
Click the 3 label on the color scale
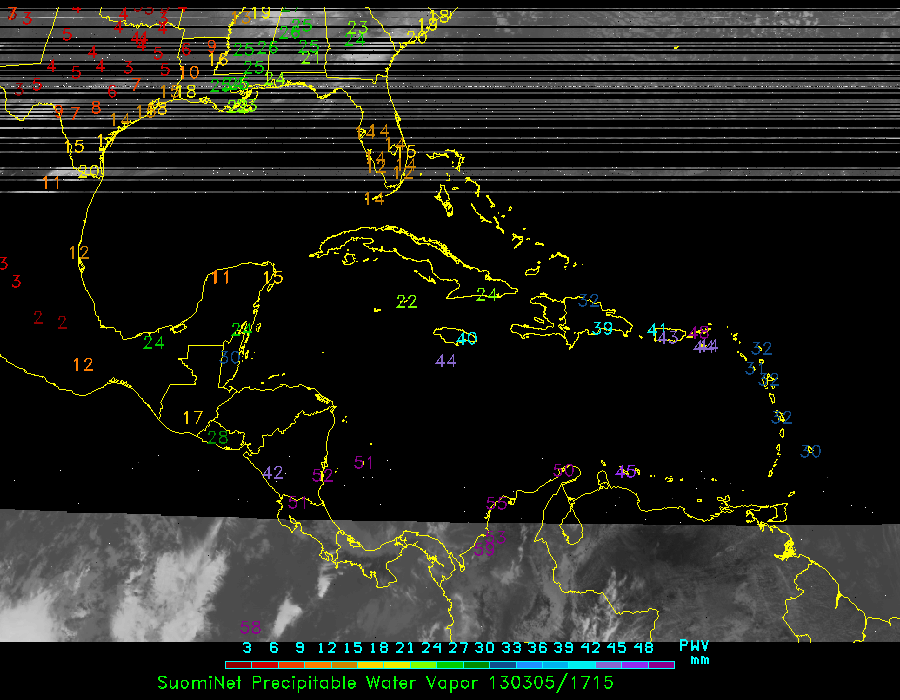(246, 647)
